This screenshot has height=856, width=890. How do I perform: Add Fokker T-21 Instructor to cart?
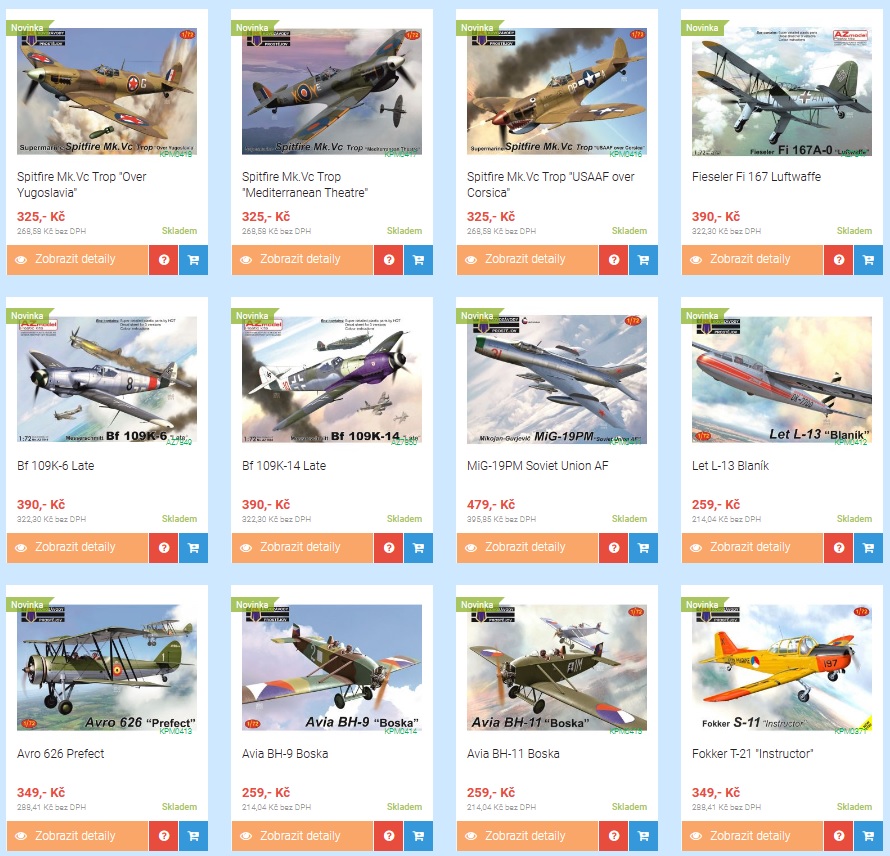point(868,836)
